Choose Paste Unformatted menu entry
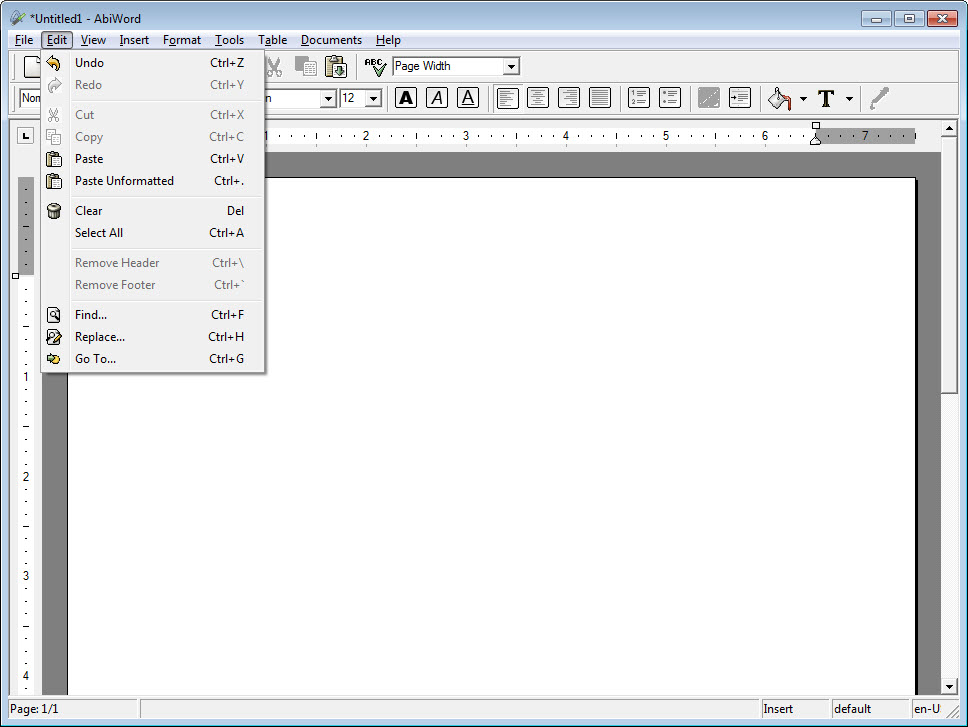The width and height of the screenshot is (968, 727). 153,181
